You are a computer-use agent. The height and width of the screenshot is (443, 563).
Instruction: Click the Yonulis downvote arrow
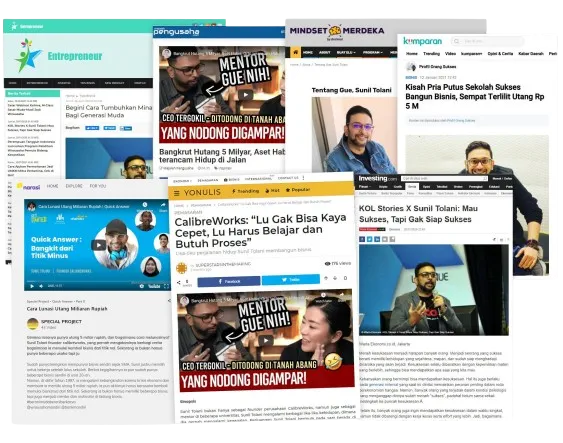335,278
